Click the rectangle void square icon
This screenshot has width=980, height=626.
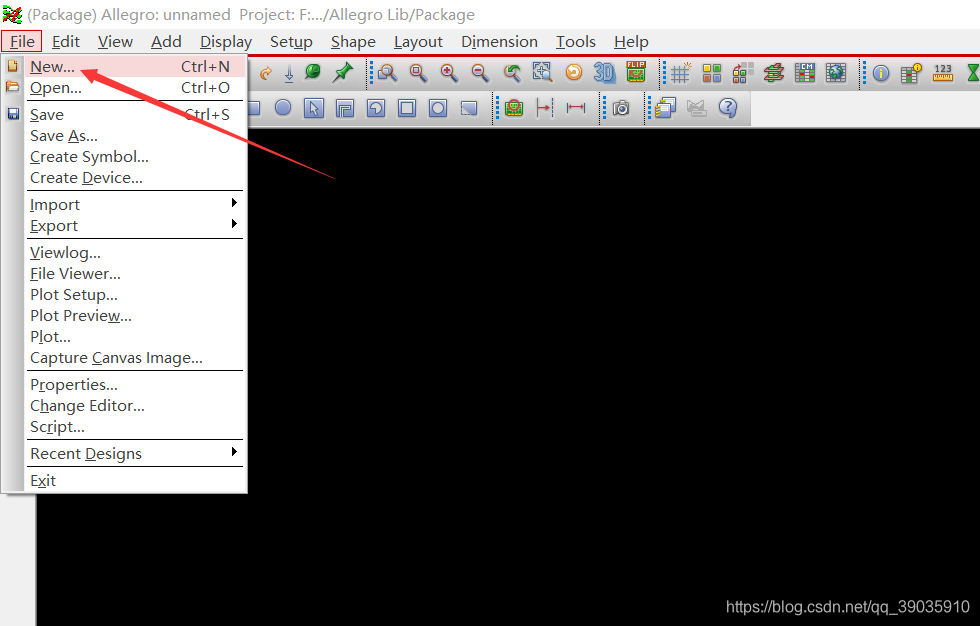(407, 108)
